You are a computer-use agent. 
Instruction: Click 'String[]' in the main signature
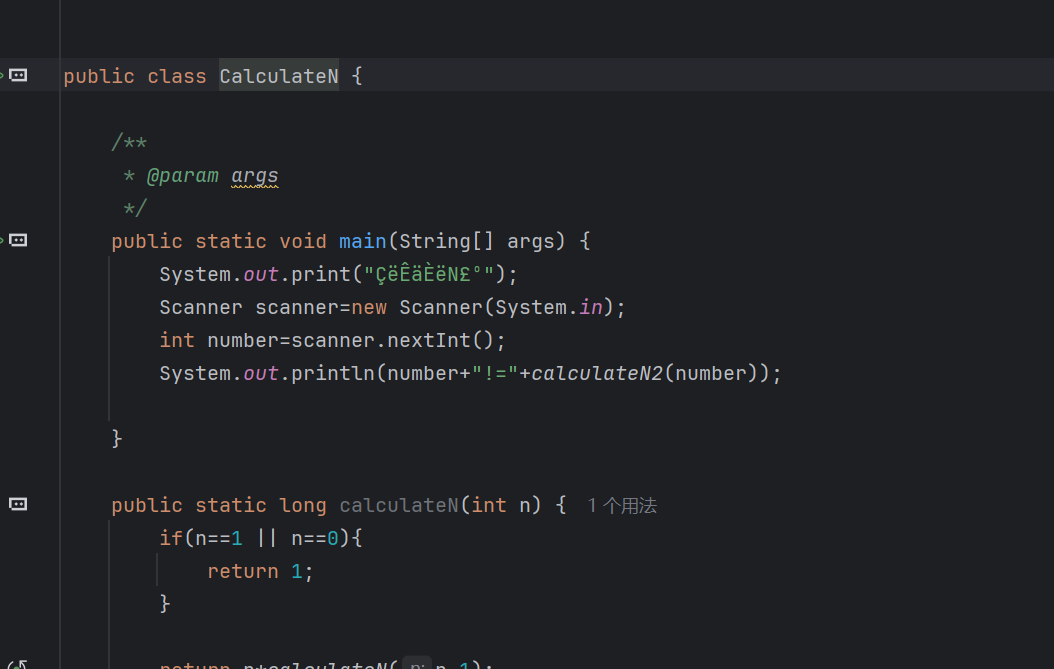point(446,241)
